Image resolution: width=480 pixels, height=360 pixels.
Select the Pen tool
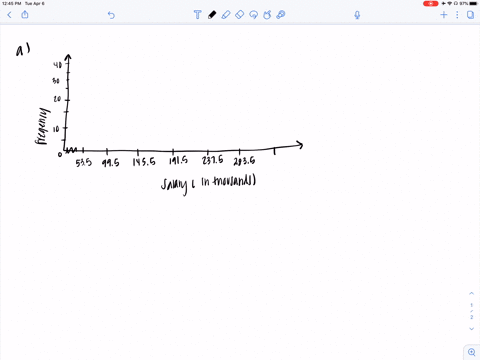212,15
